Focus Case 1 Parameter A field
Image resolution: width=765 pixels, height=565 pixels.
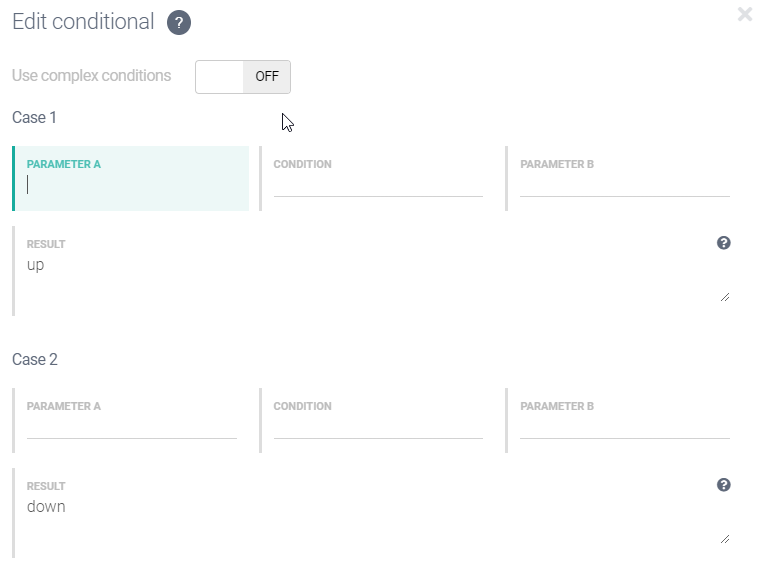tap(132, 185)
